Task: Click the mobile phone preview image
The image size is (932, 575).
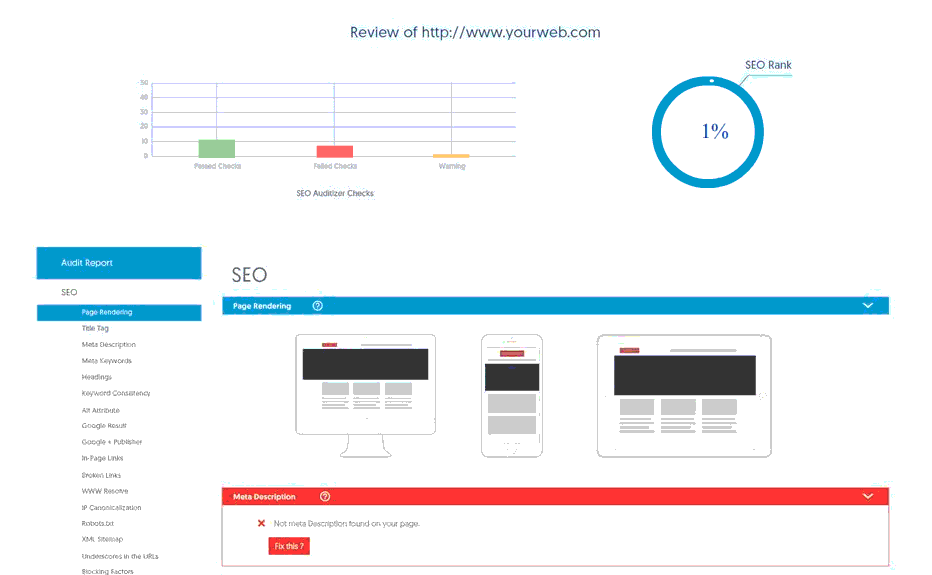Action: [x=511, y=395]
